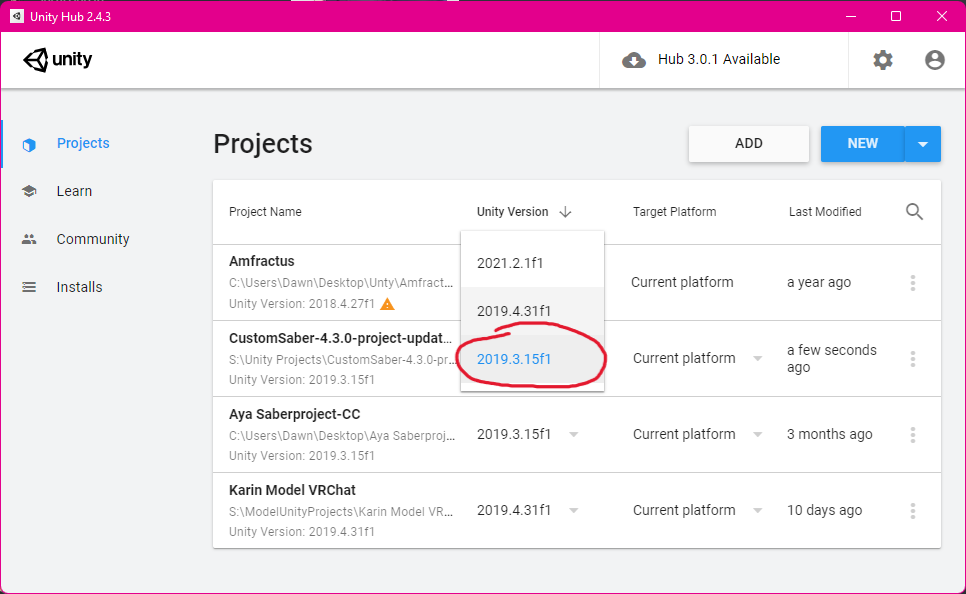Open Unity Hub settings gear
The width and height of the screenshot is (966, 594).
click(883, 59)
